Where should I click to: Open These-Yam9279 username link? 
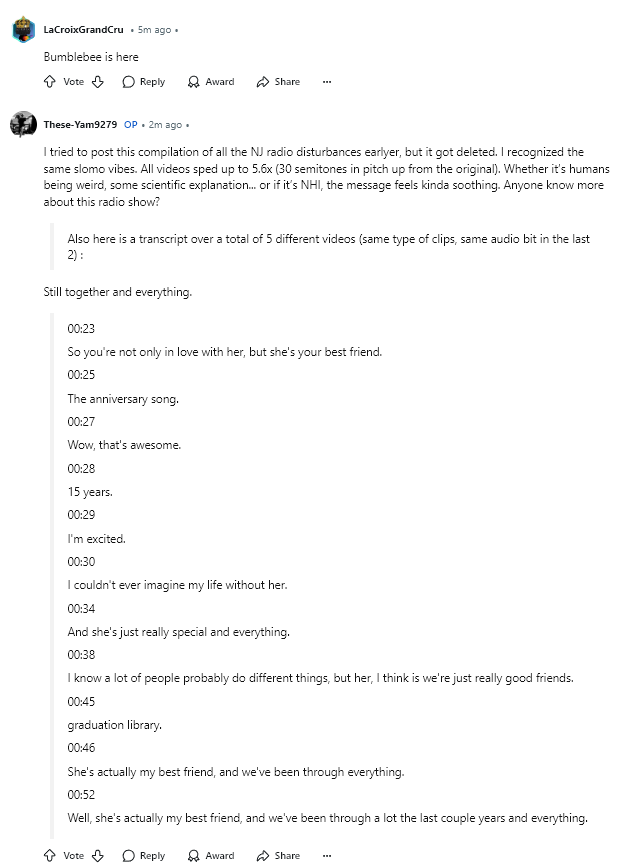[80, 125]
